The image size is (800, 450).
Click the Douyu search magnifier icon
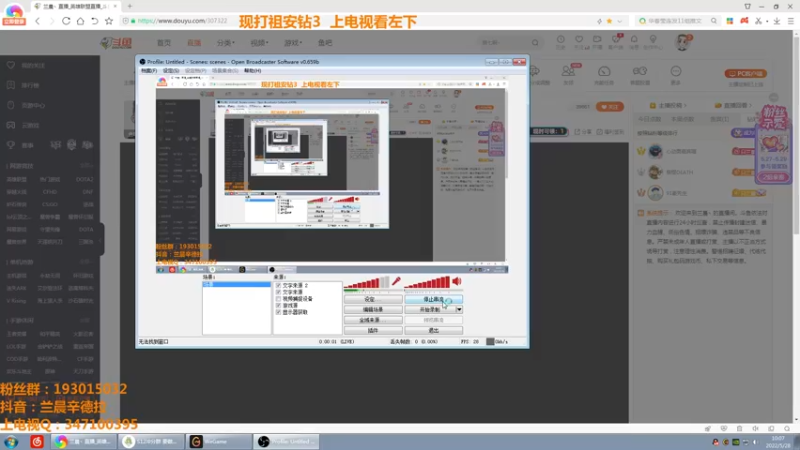(535, 43)
